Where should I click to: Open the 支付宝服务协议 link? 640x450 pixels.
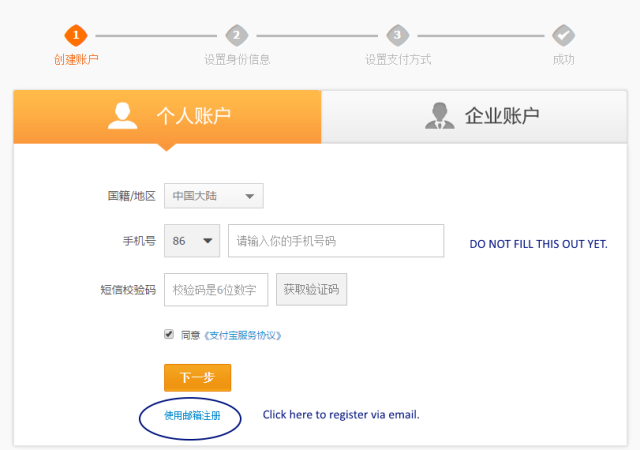pyautogui.click(x=243, y=336)
